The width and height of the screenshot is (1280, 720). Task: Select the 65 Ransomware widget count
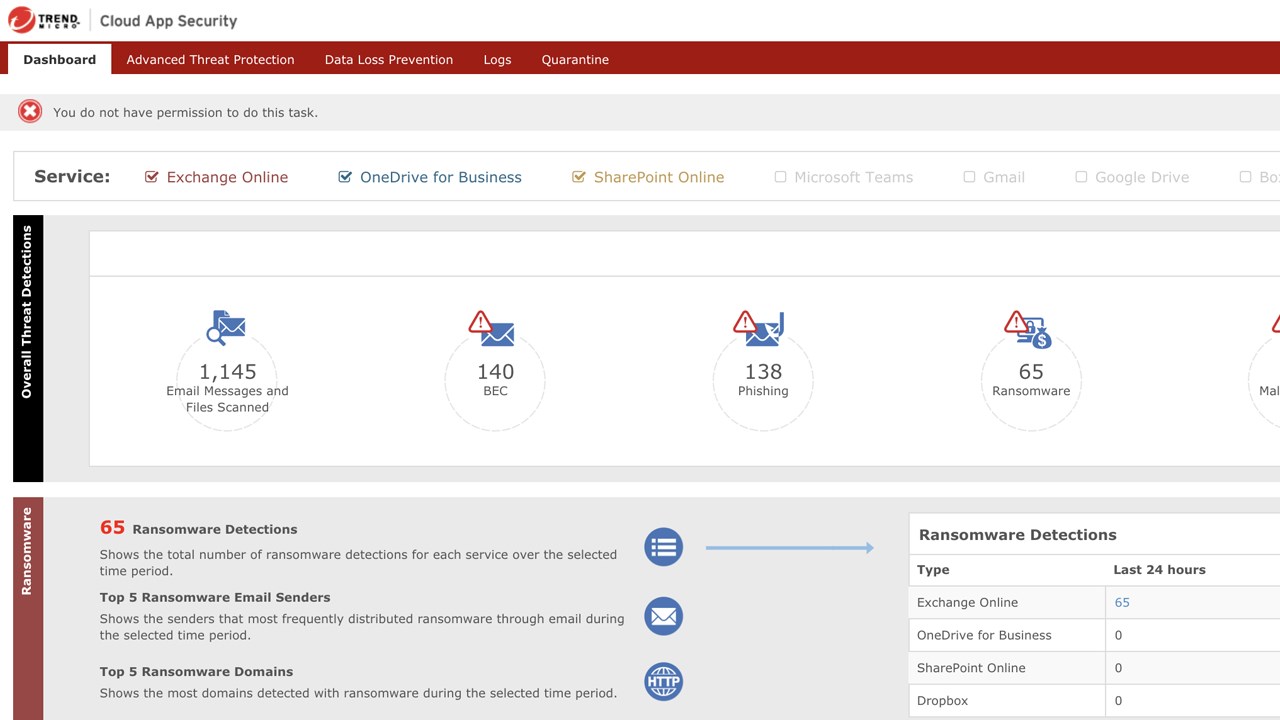pos(1031,371)
